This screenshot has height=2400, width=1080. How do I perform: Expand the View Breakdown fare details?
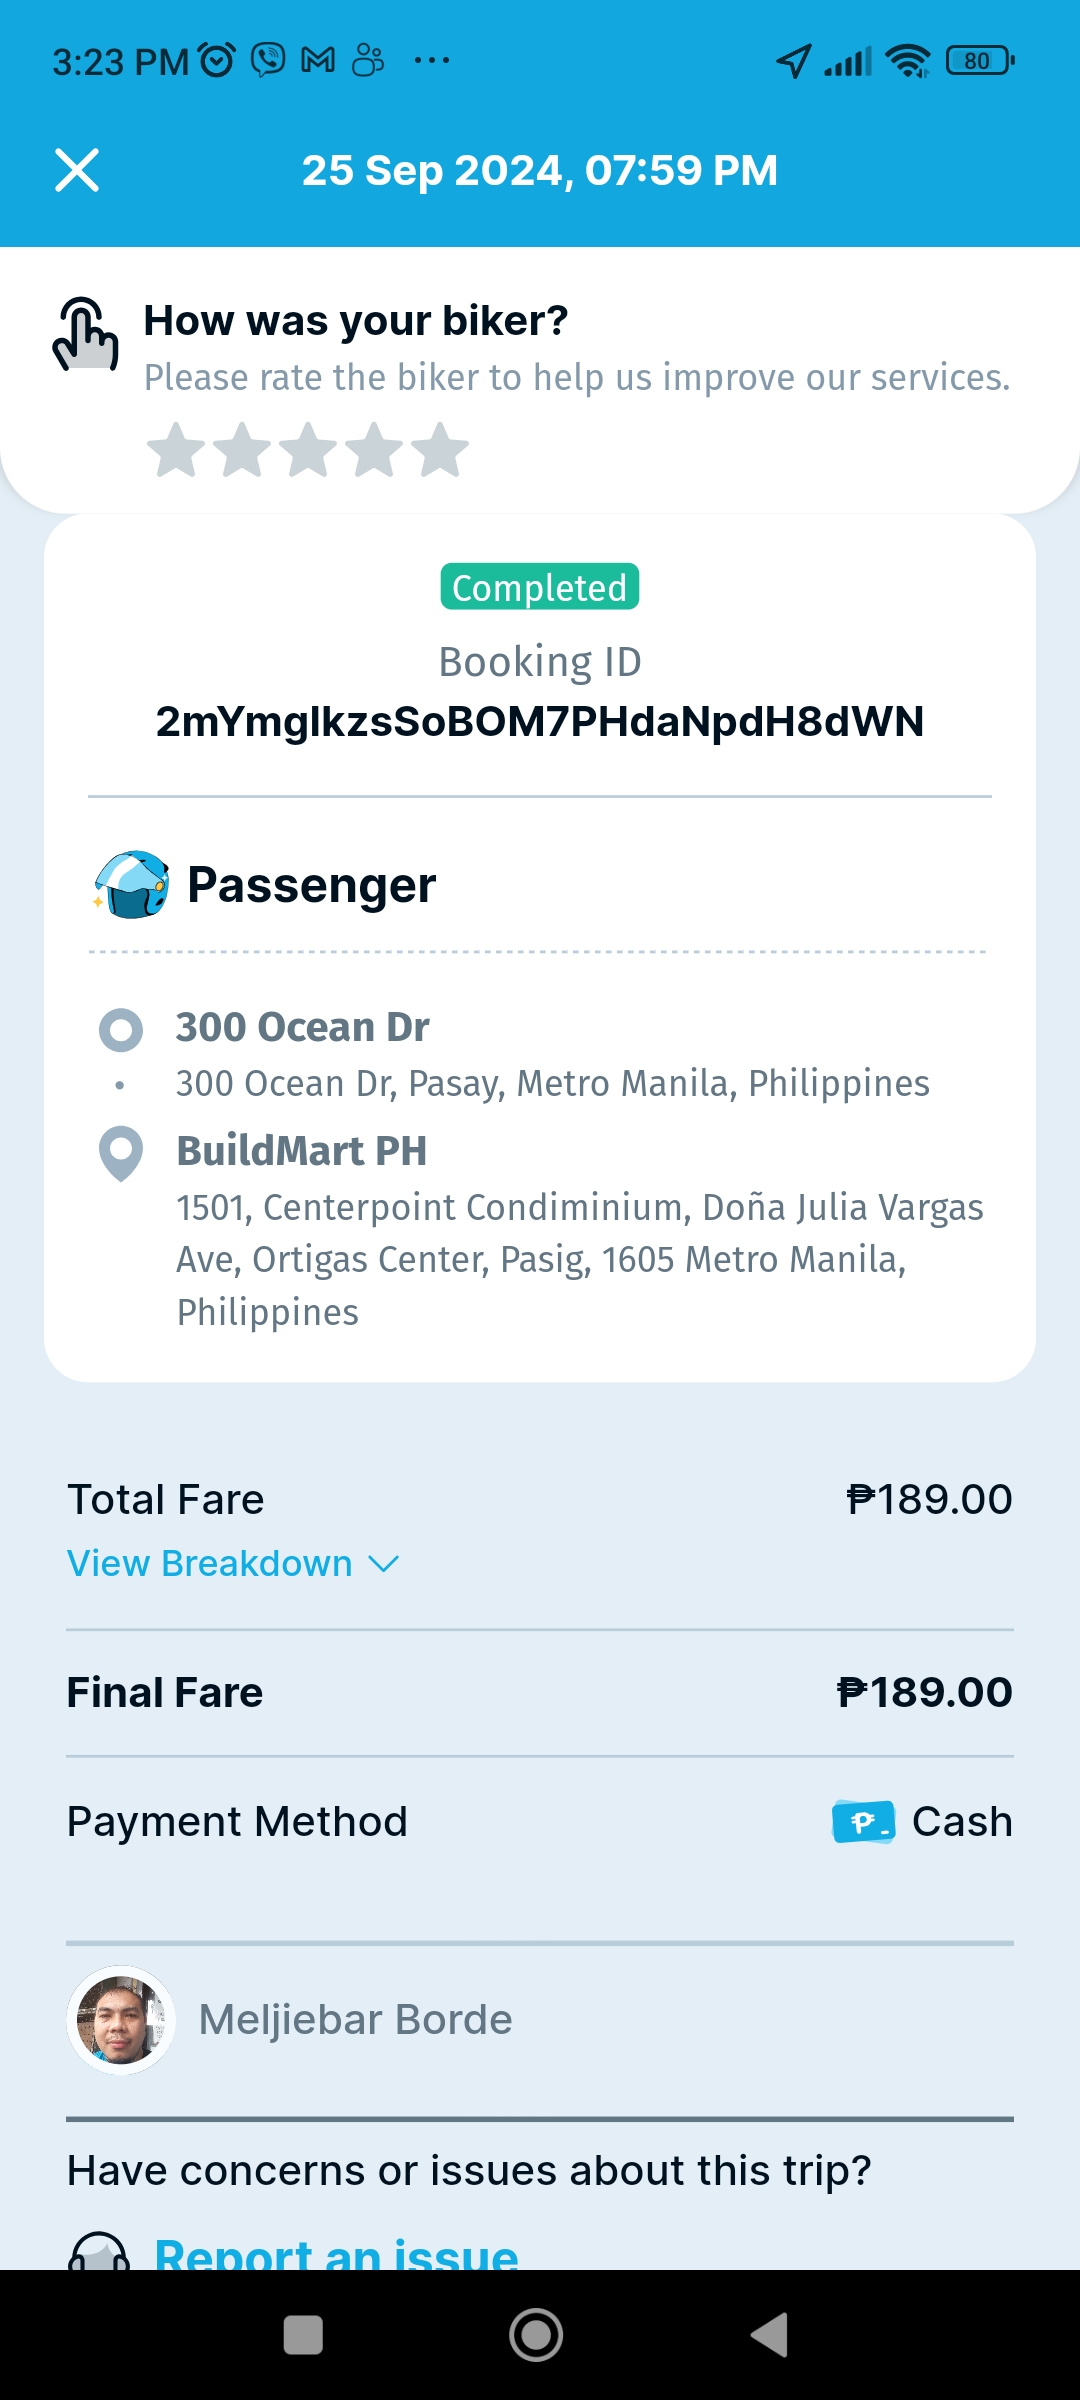tap(210, 1563)
